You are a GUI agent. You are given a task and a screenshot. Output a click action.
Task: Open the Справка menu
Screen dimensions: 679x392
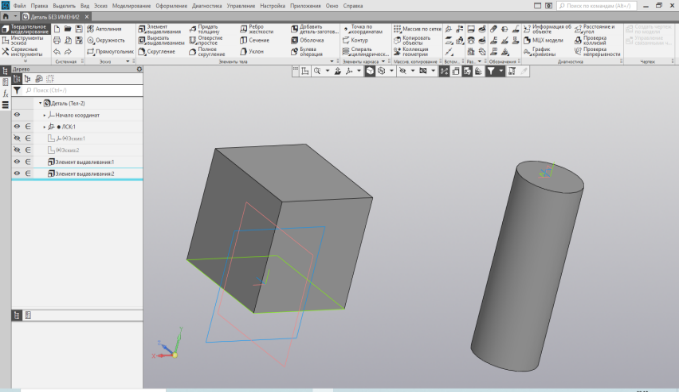pos(353,6)
